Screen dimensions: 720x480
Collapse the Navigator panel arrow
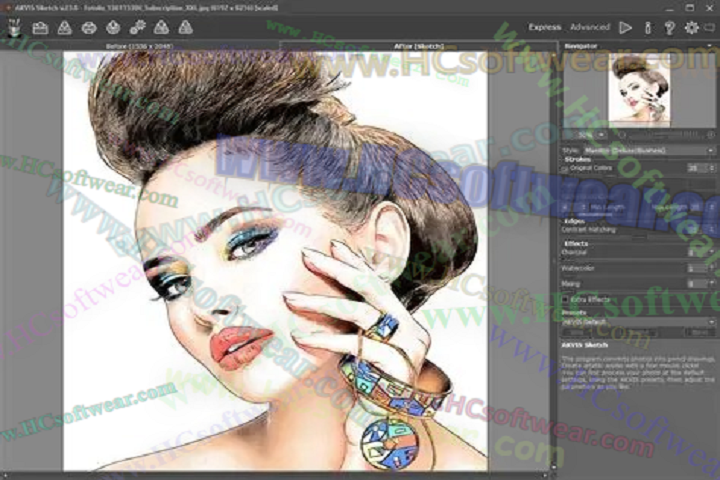coord(710,46)
